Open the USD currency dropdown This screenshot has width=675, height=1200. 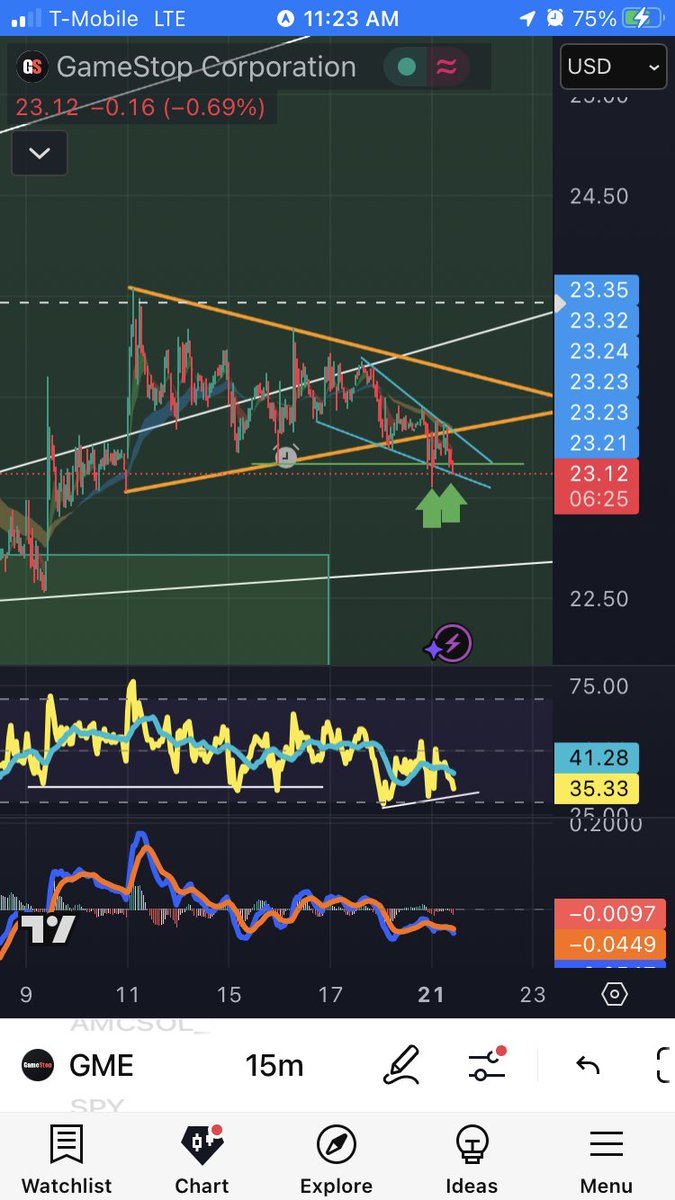(614, 67)
